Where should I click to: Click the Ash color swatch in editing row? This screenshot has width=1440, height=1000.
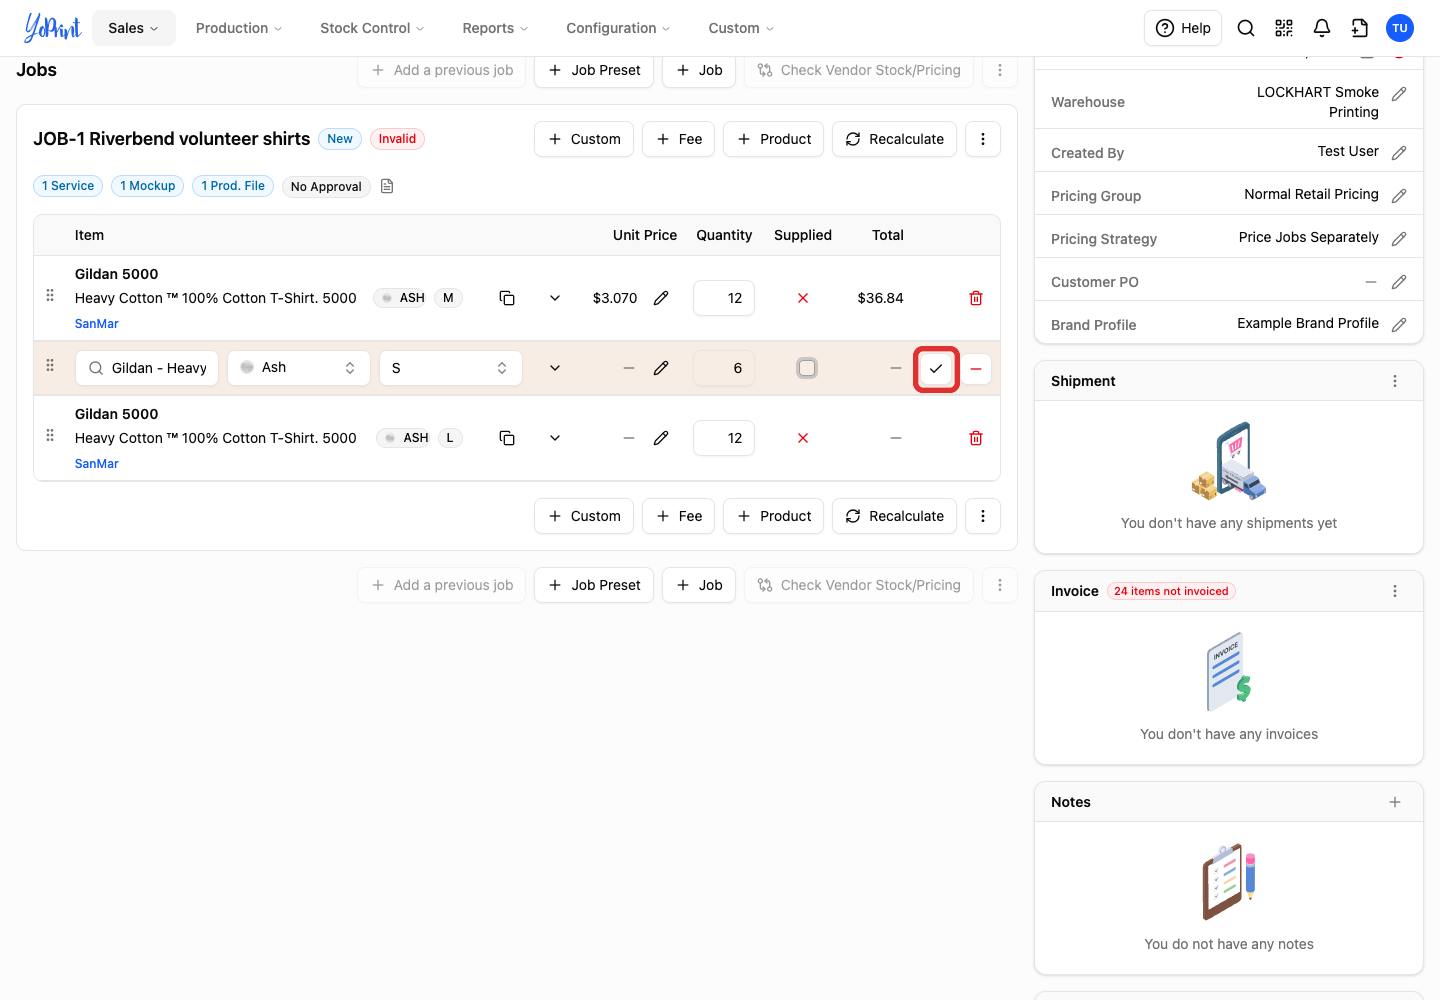pos(247,367)
